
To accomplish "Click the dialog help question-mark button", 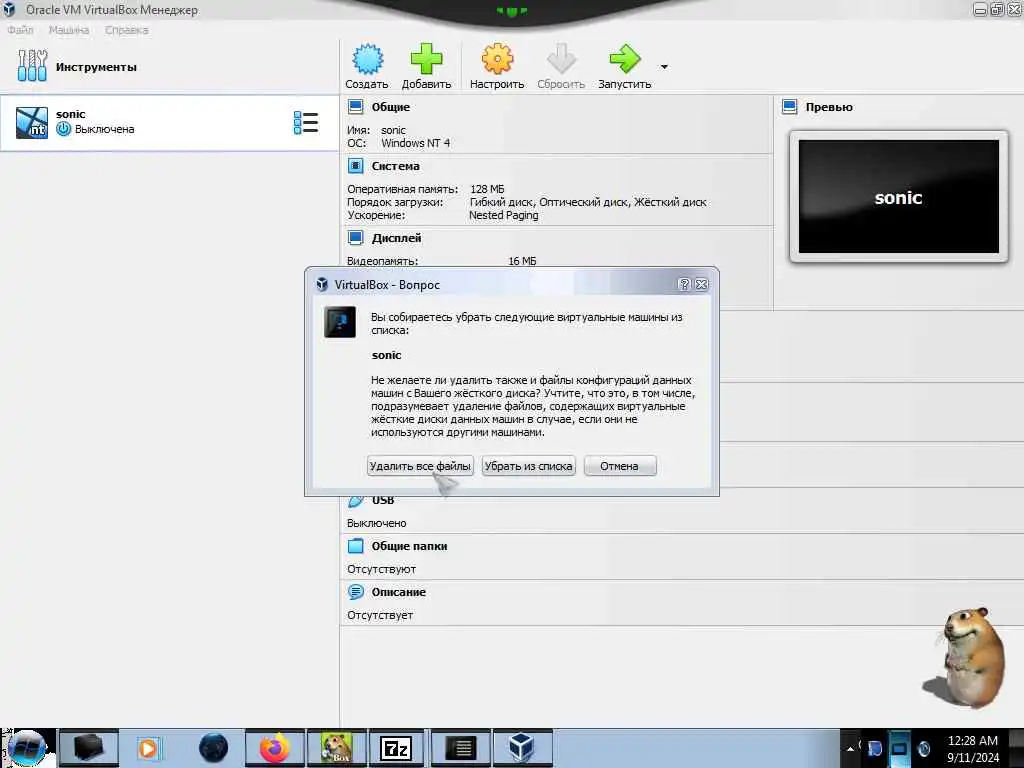I will click(684, 284).
